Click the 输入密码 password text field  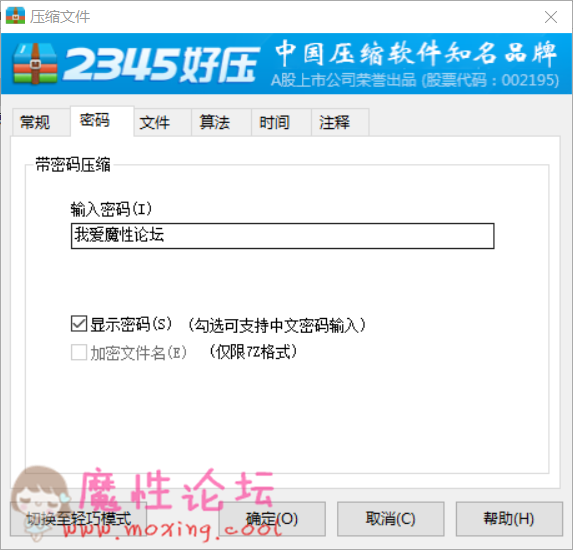(282, 236)
